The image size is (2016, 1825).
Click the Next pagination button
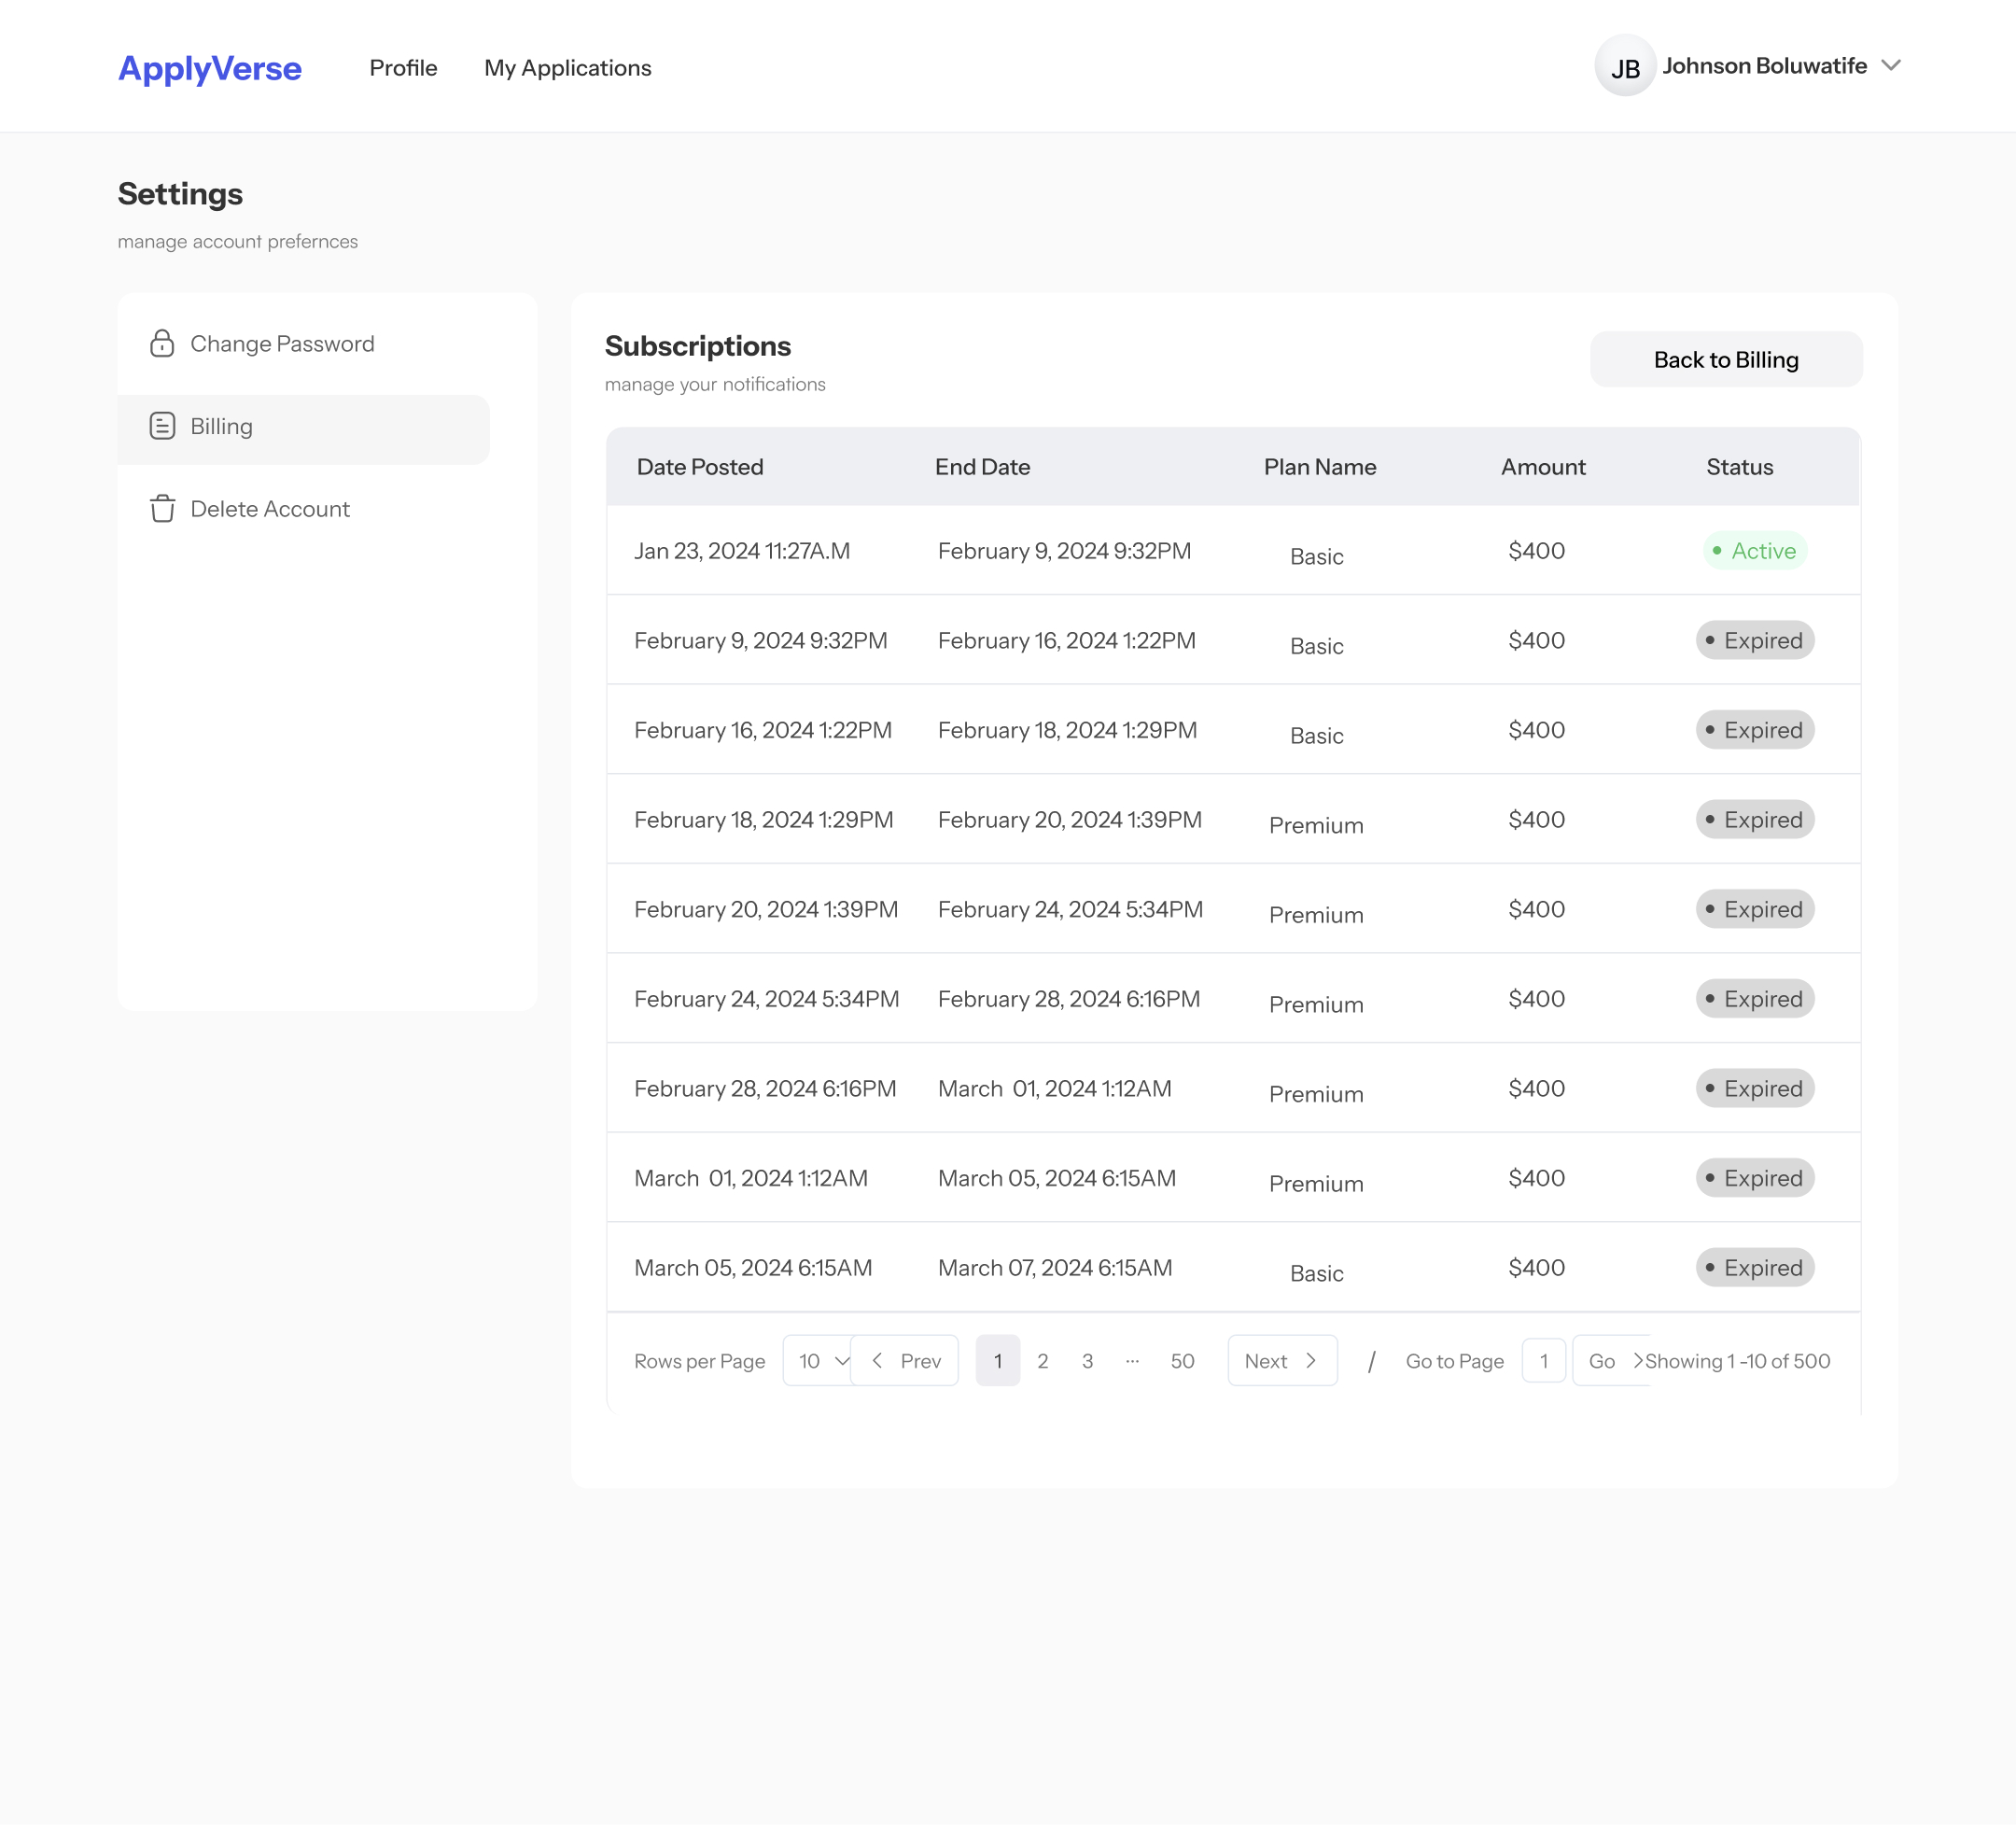click(1282, 1361)
